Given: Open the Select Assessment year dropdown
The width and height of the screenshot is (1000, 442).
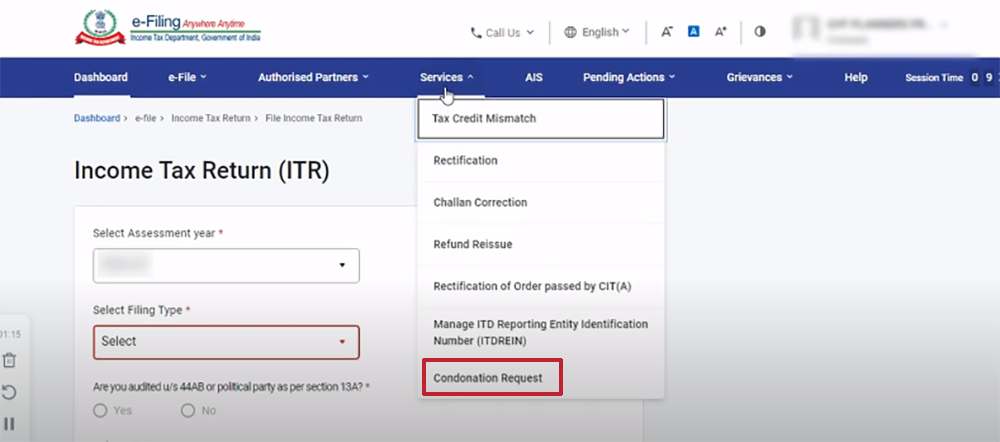Looking at the screenshot, I should tap(226, 266).
